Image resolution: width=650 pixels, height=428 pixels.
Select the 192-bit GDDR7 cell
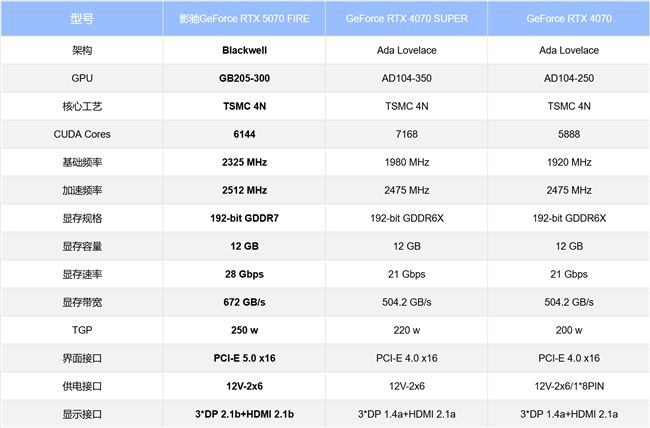click(244, 218)
